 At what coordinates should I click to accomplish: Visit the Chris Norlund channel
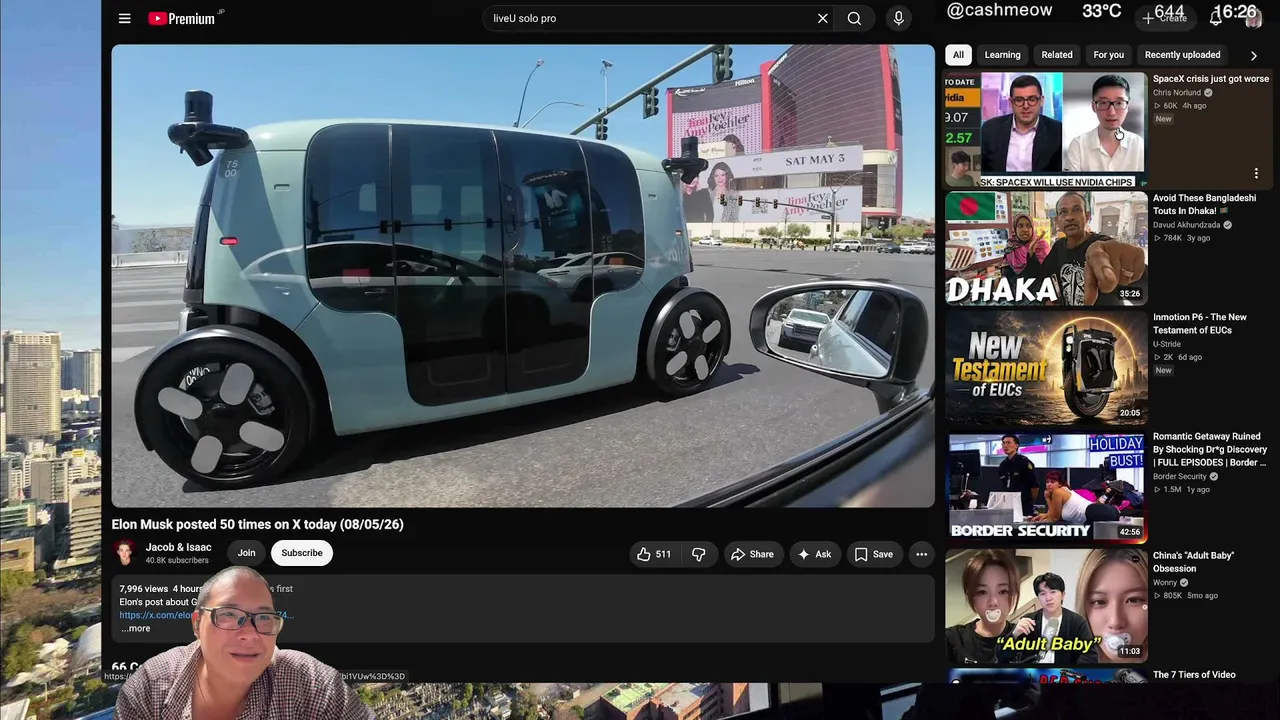(1176, 93)
